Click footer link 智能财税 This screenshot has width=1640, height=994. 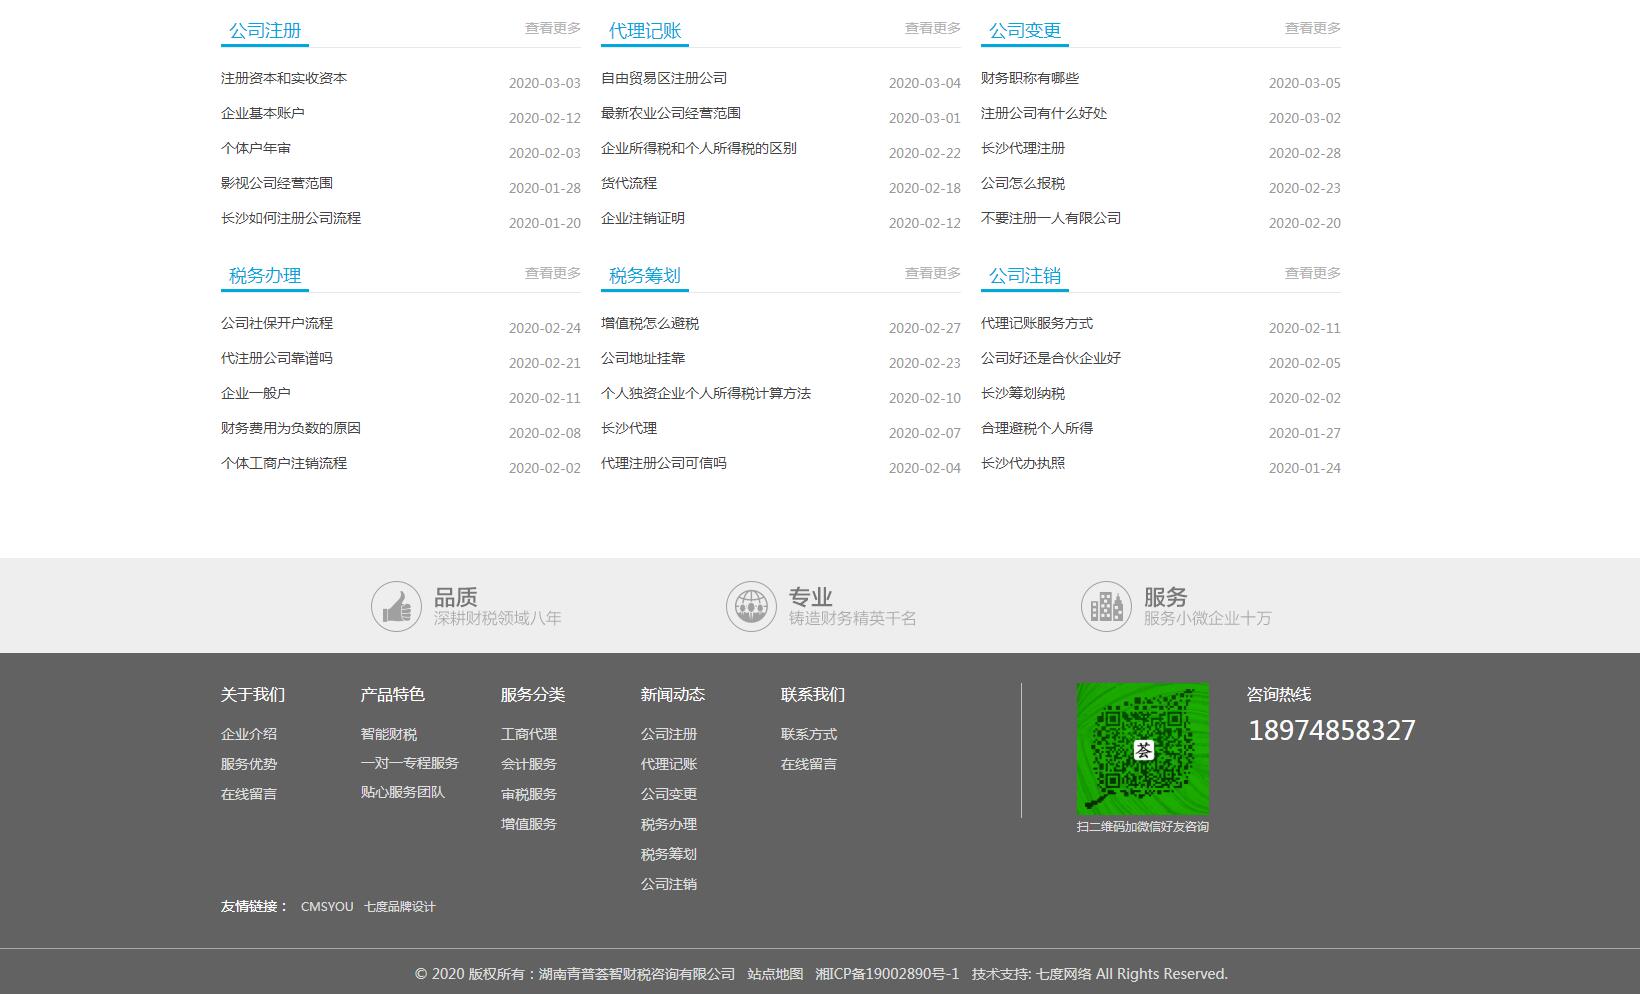click(x=389, y=734)
